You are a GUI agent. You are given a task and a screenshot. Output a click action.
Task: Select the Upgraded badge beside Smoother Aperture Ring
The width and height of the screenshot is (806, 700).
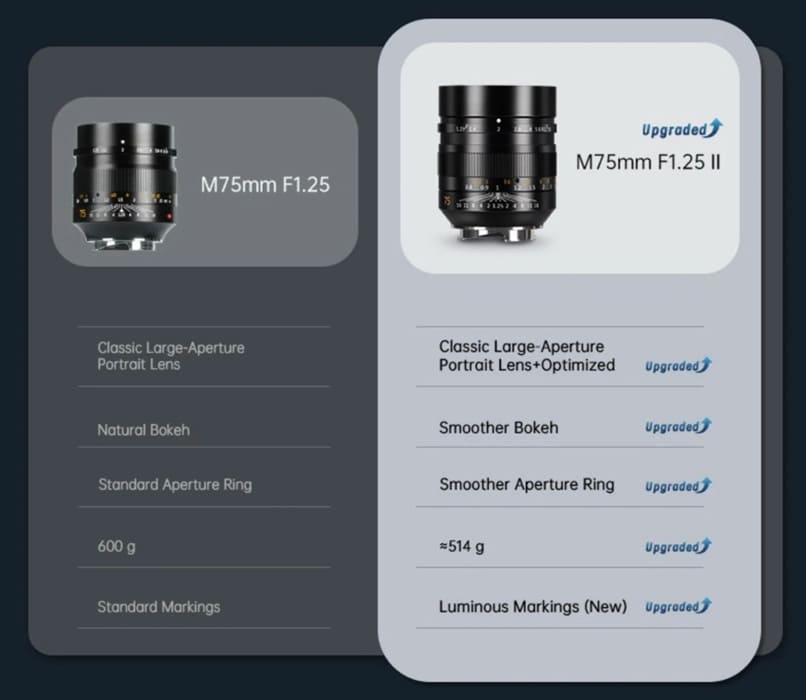[x=677, y=486]
